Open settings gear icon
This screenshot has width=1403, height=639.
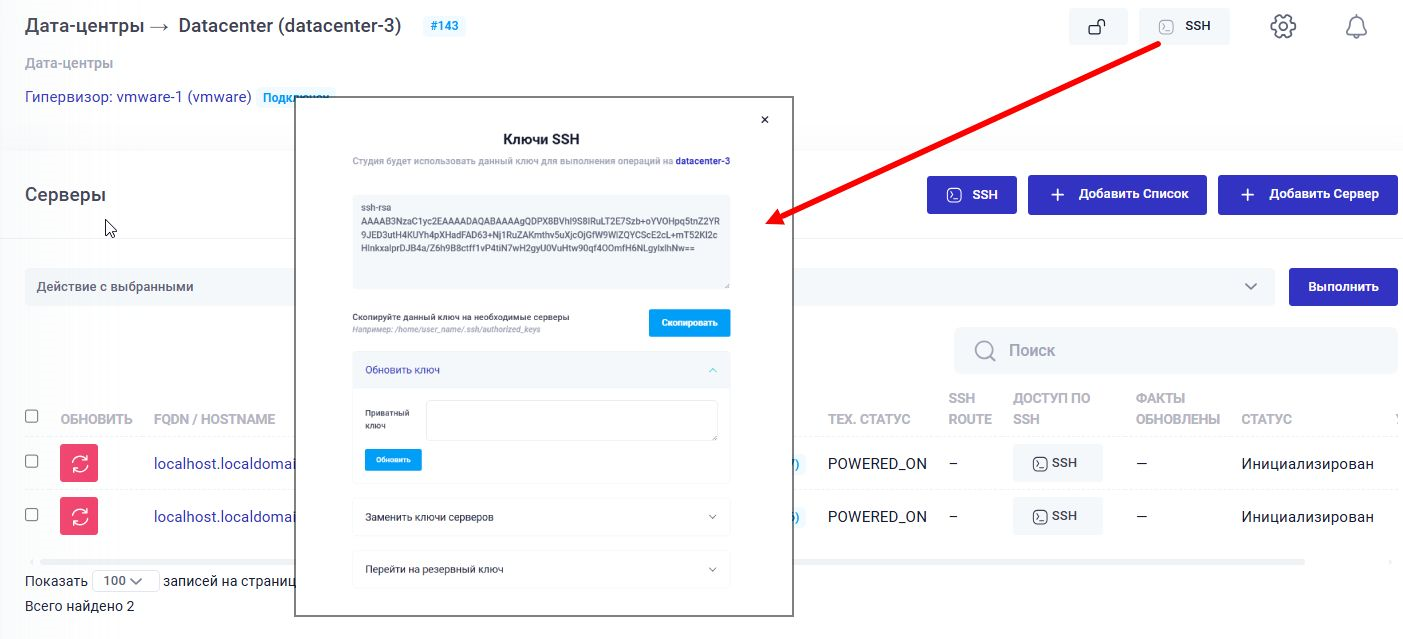(1283, 27)
